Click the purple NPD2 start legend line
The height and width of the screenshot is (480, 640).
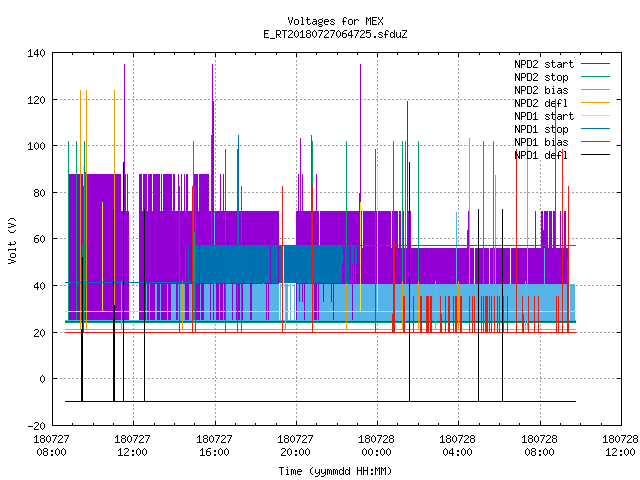[x=595, y=64]
